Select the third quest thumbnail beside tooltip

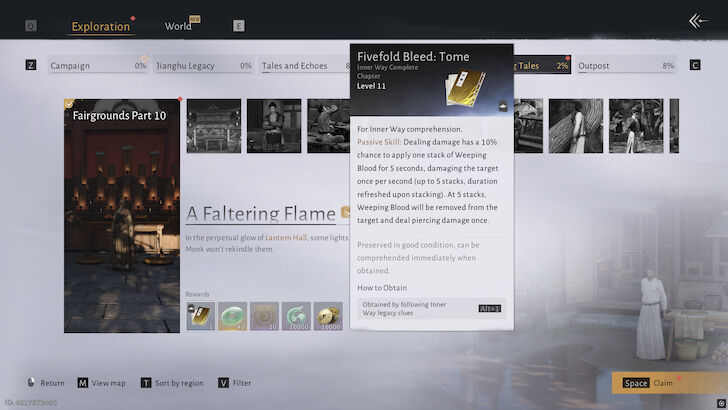click(x=329, y=126)
